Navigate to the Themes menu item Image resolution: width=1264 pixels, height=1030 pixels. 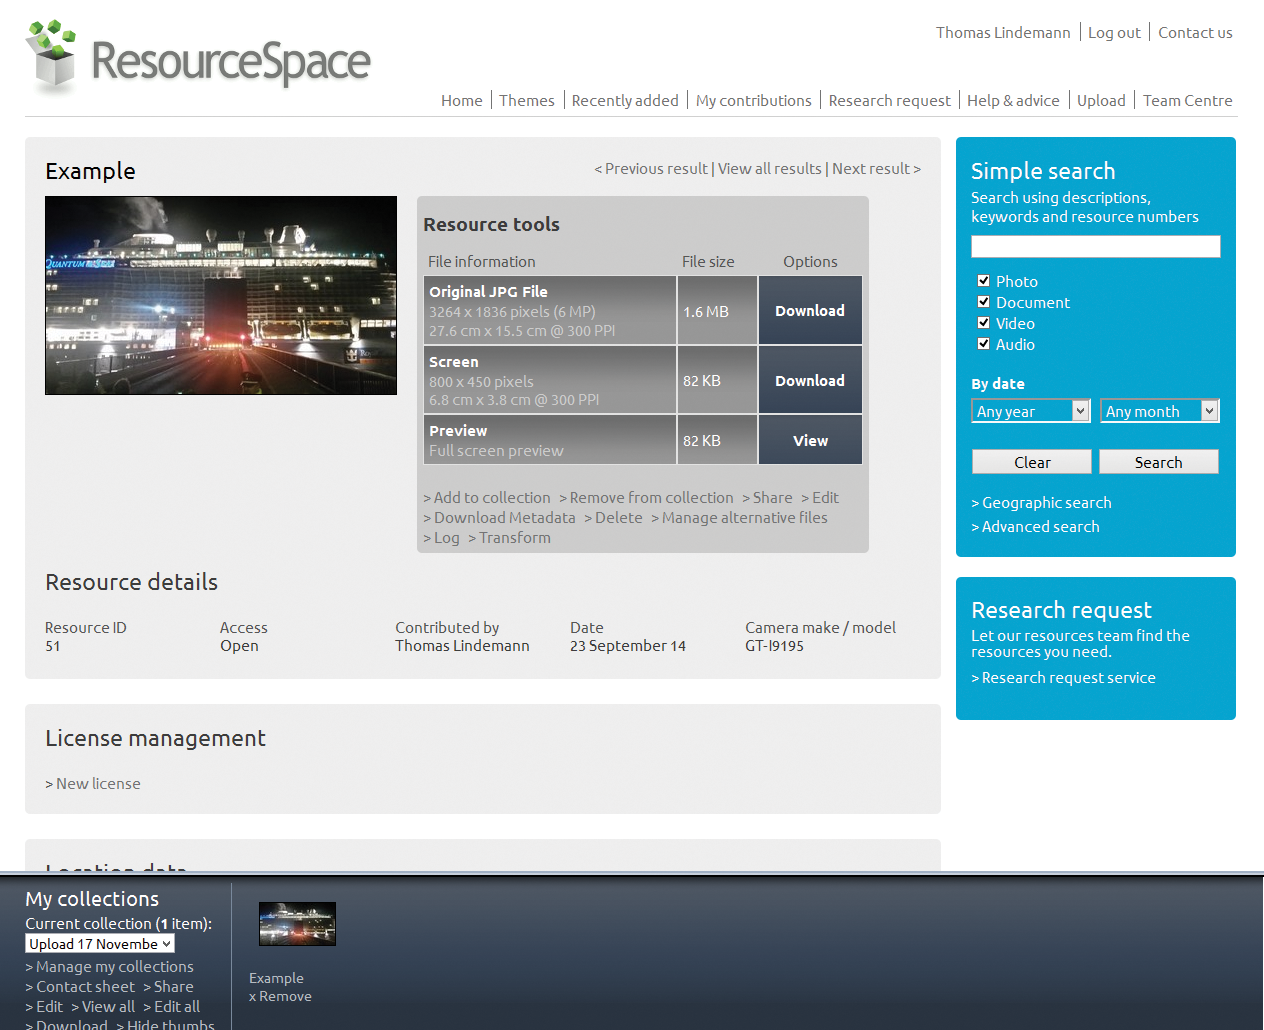click(x=527, y=100)
